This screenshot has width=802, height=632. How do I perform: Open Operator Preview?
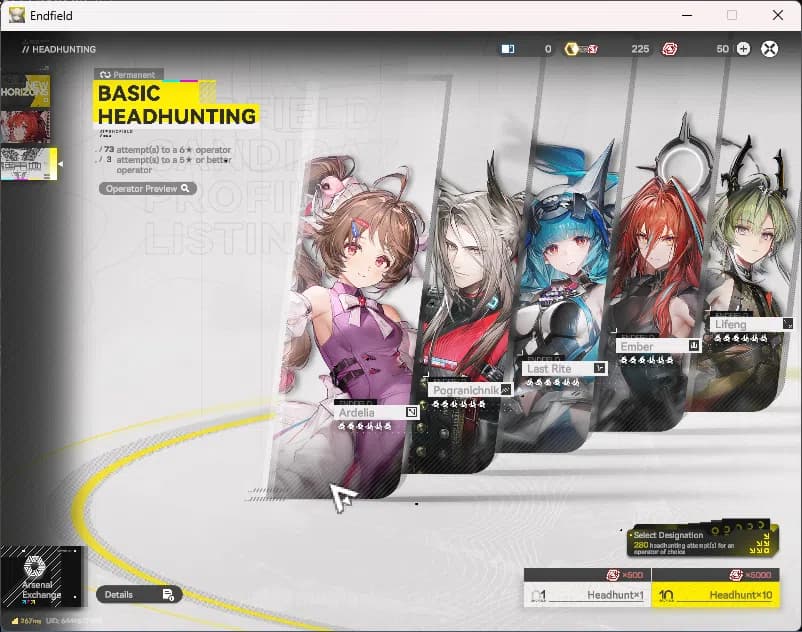click(146, 188)
